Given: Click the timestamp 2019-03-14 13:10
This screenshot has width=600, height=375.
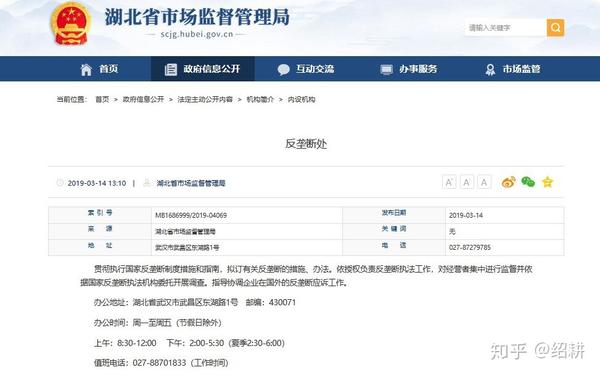Looking at the screenshot, I should tap(97, 183).
